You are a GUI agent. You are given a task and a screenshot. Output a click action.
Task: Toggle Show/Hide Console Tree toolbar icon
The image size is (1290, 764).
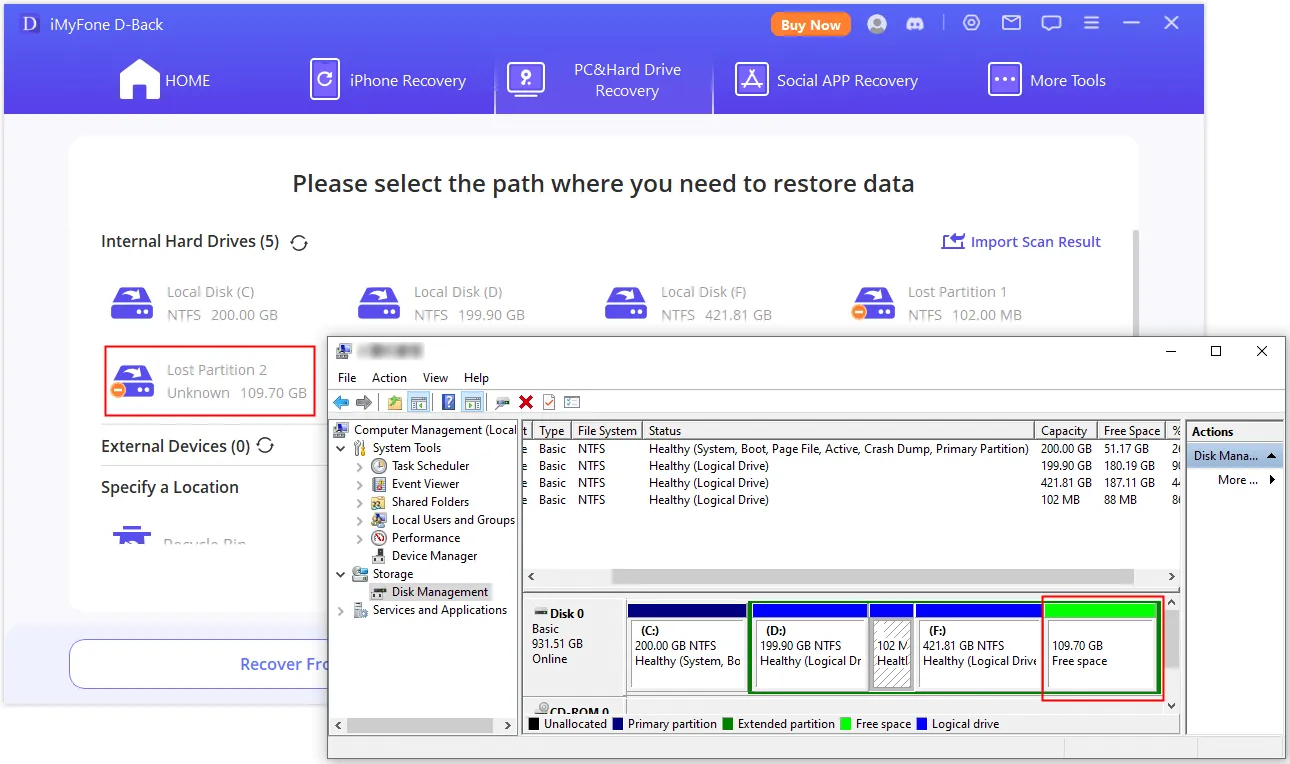(x=418, y=402)
